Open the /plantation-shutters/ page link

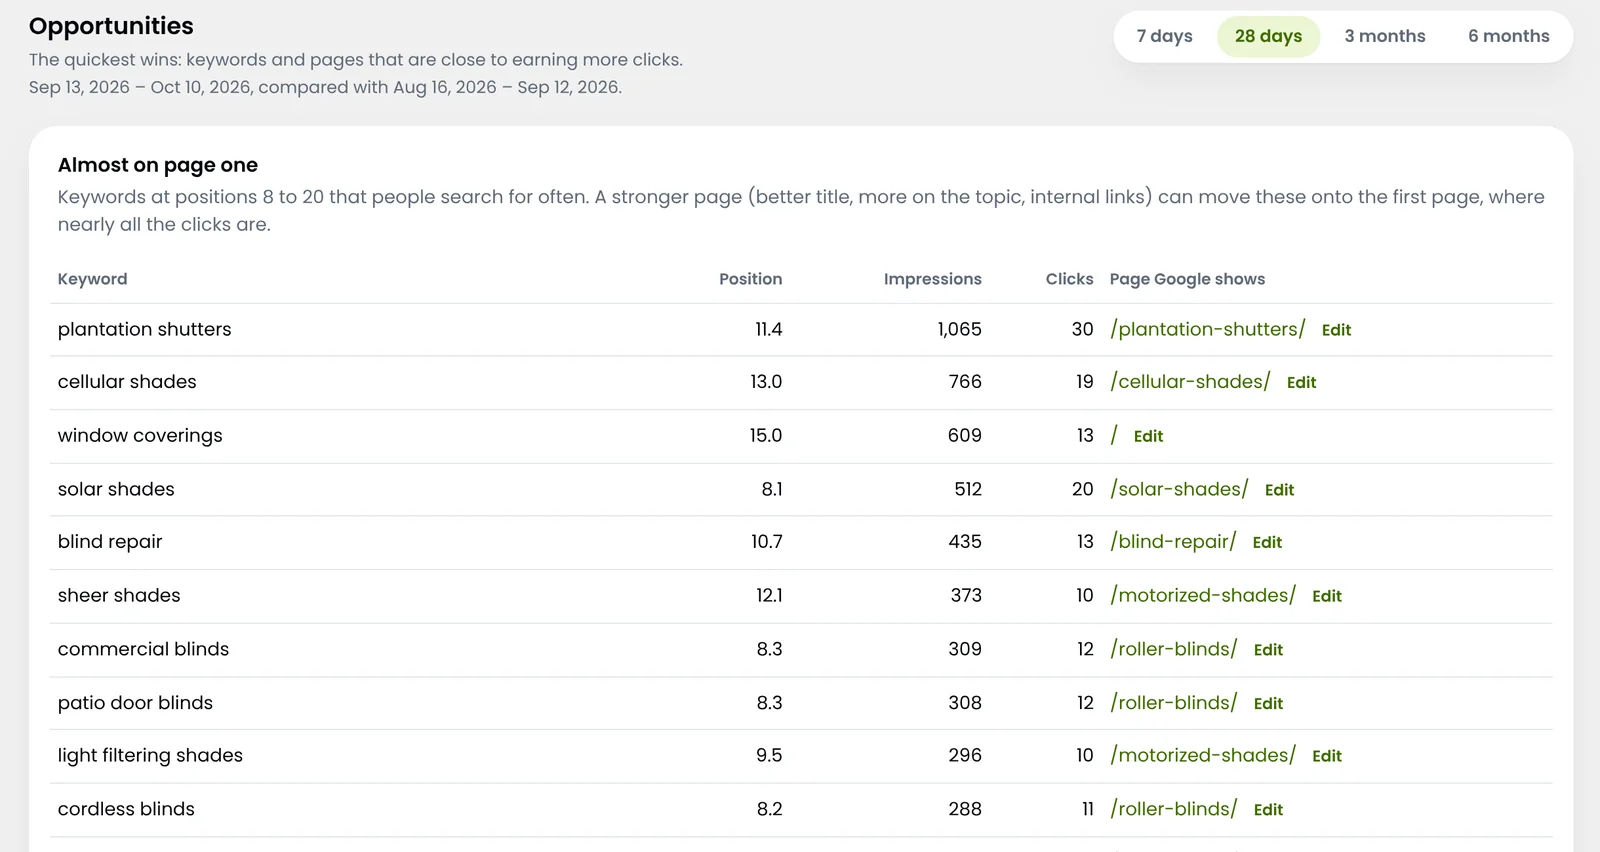pyautogui.click(x=1207, y=329)
